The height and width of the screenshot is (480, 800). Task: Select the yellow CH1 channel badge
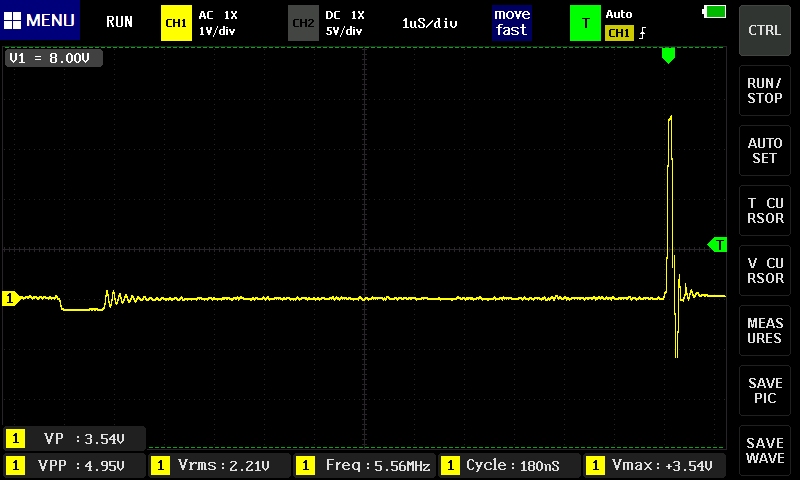176,22
